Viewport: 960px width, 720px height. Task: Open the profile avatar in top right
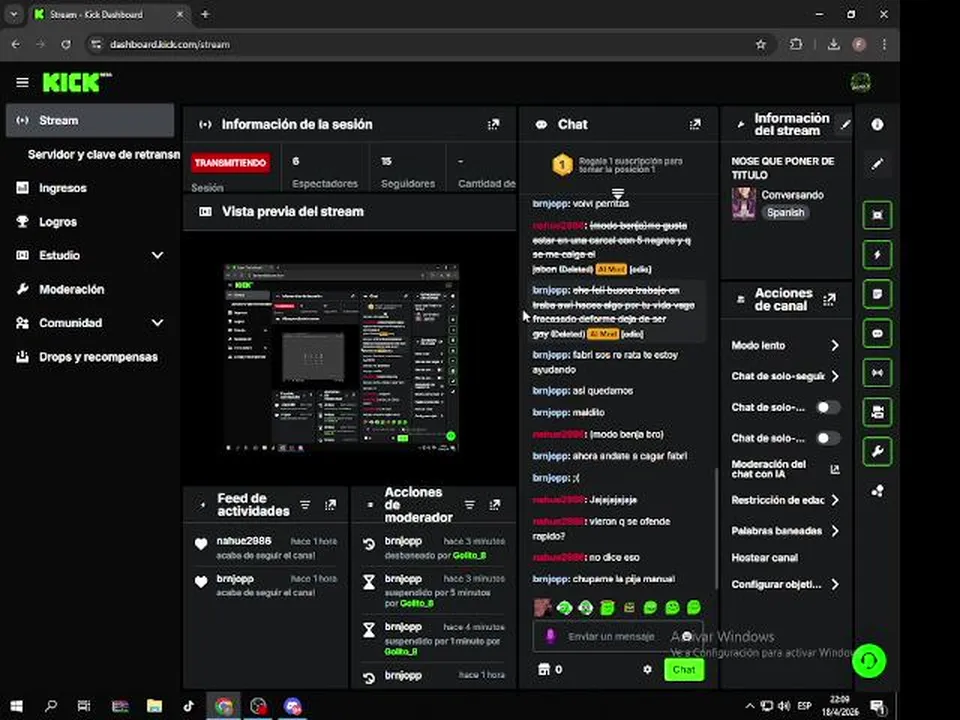[x=861, y=82]
